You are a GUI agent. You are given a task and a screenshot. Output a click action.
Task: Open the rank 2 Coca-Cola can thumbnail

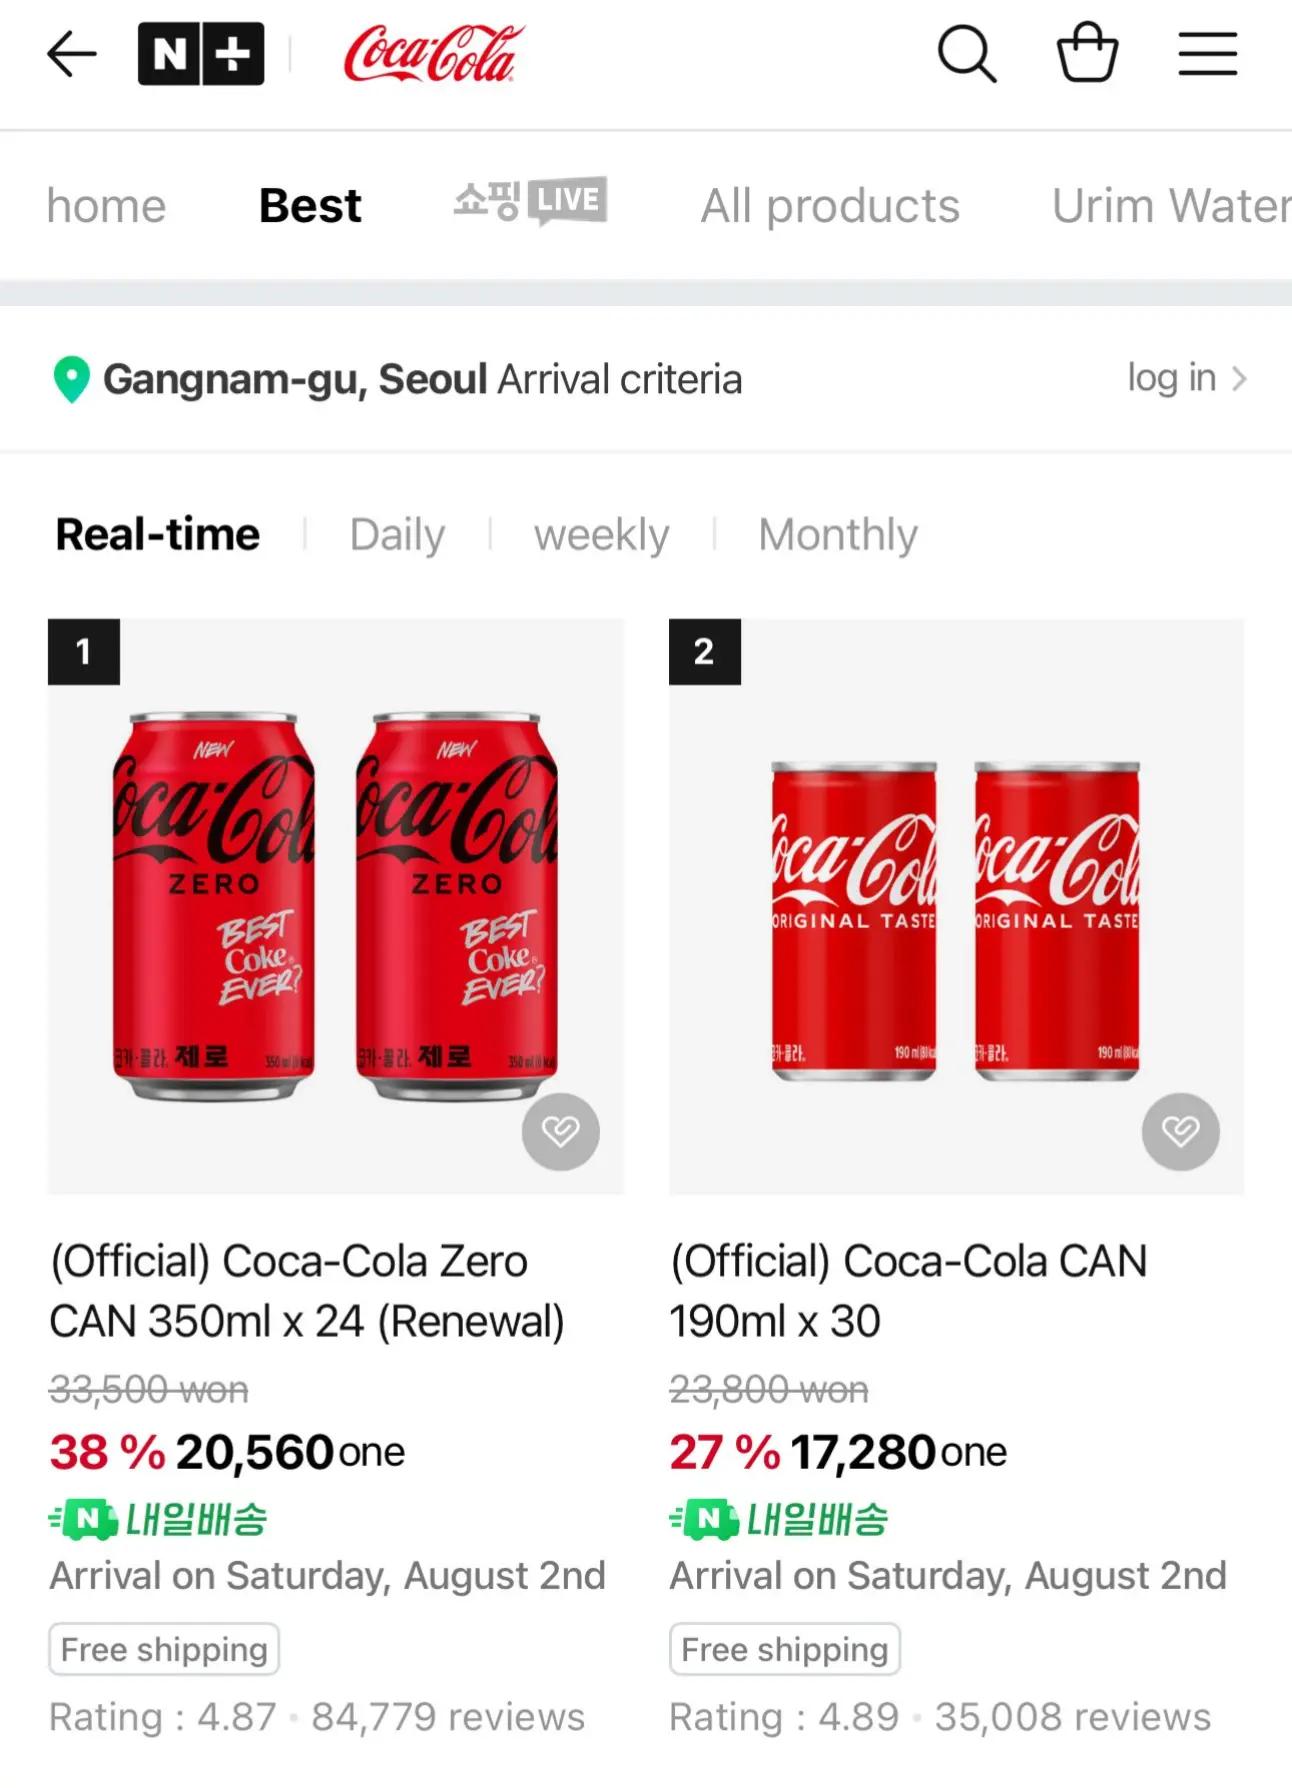click(956, 906)
